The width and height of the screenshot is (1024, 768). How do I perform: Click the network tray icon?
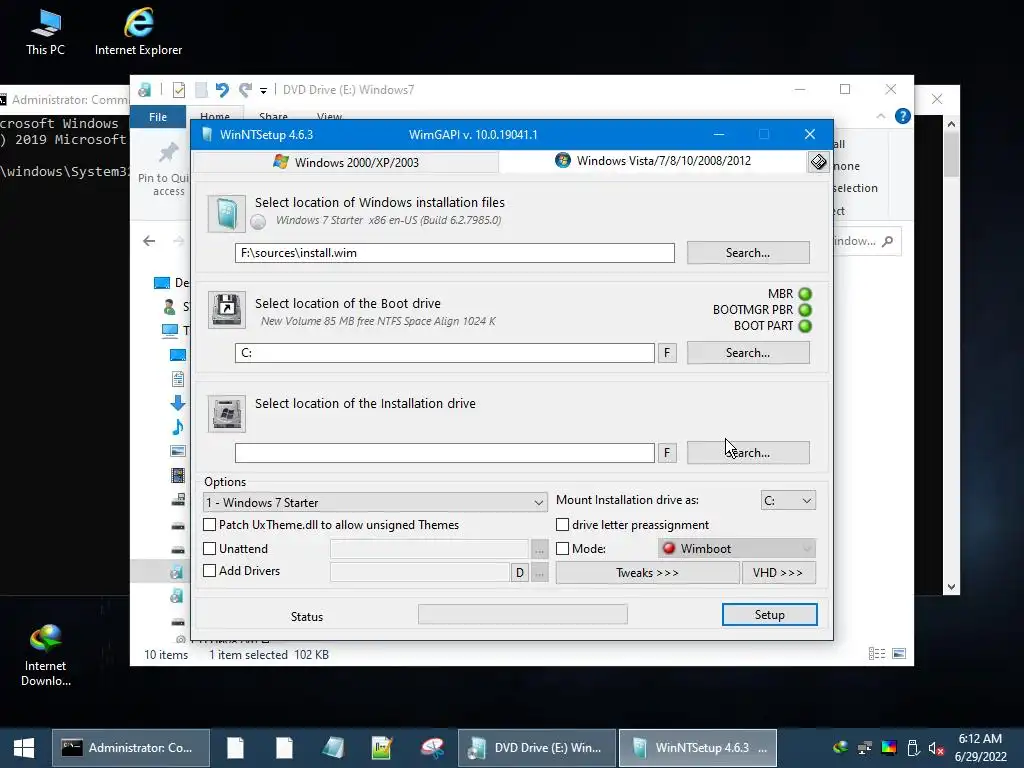coord(865,748)
